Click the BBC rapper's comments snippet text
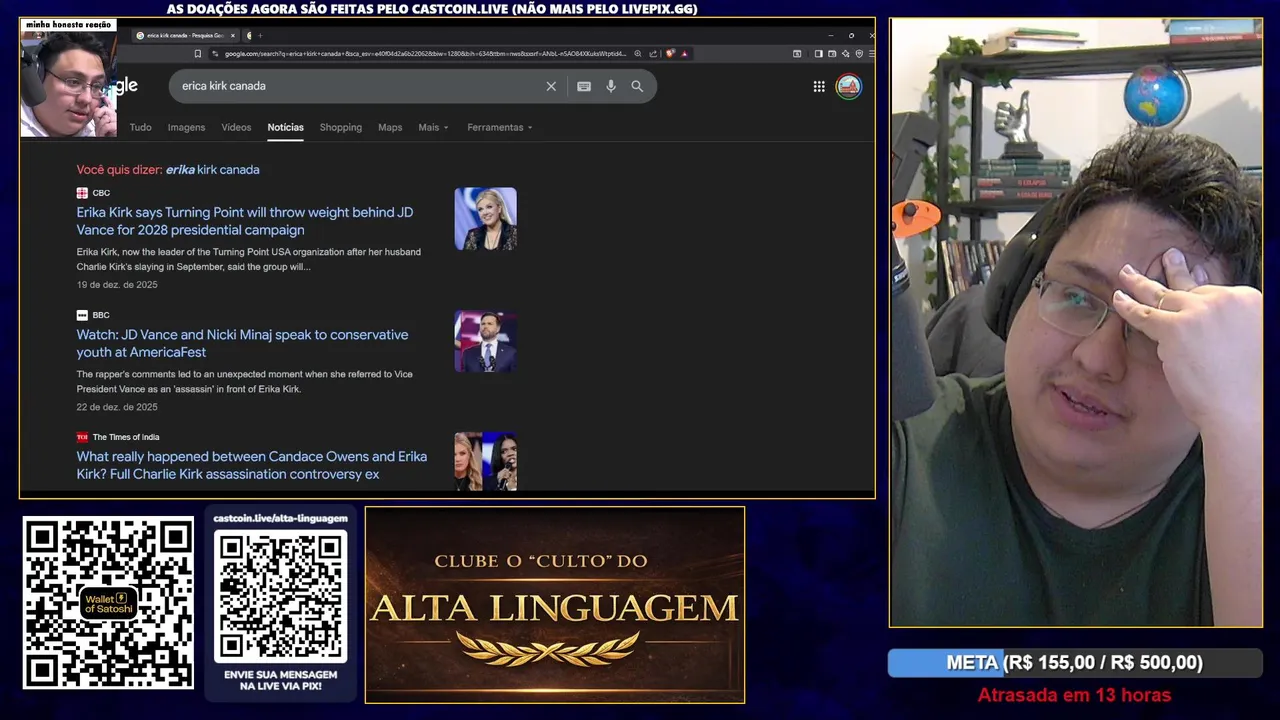The width and height of the screenshot is (1280, 720). [x=245, y=382]
